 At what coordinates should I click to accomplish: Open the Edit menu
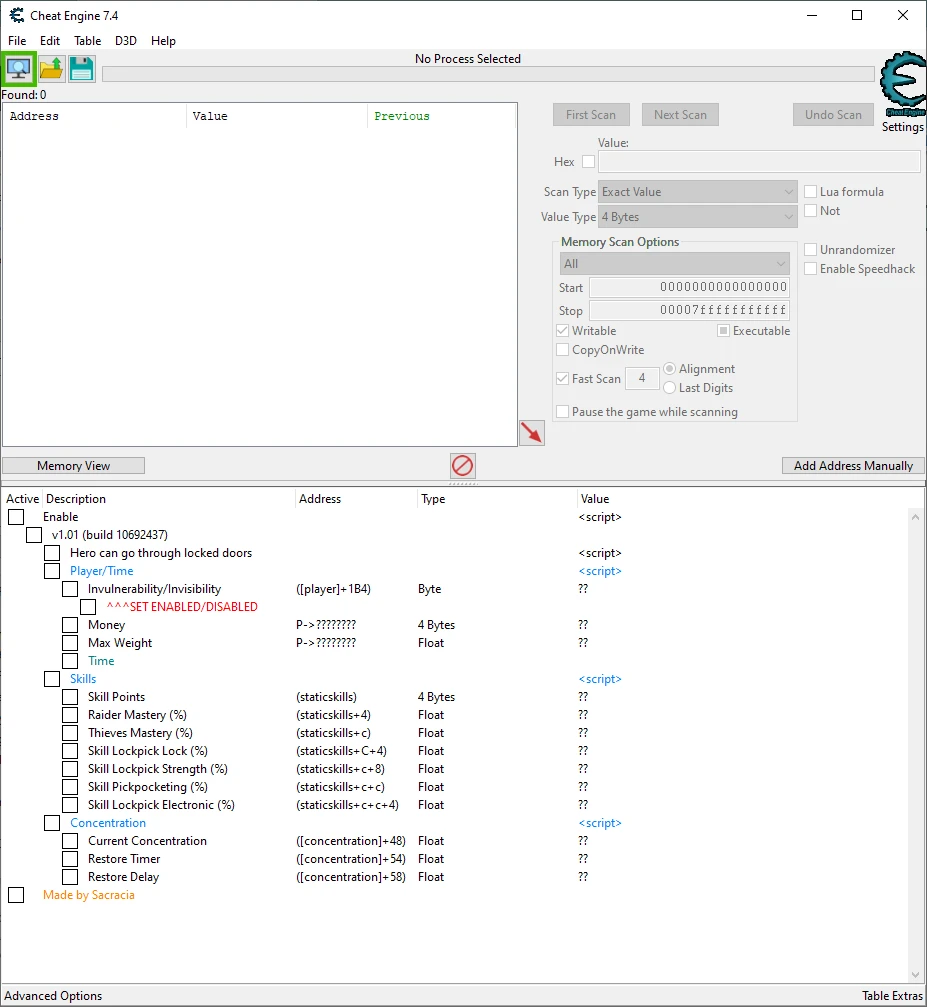pyautogui.click(x=50, y=40)
